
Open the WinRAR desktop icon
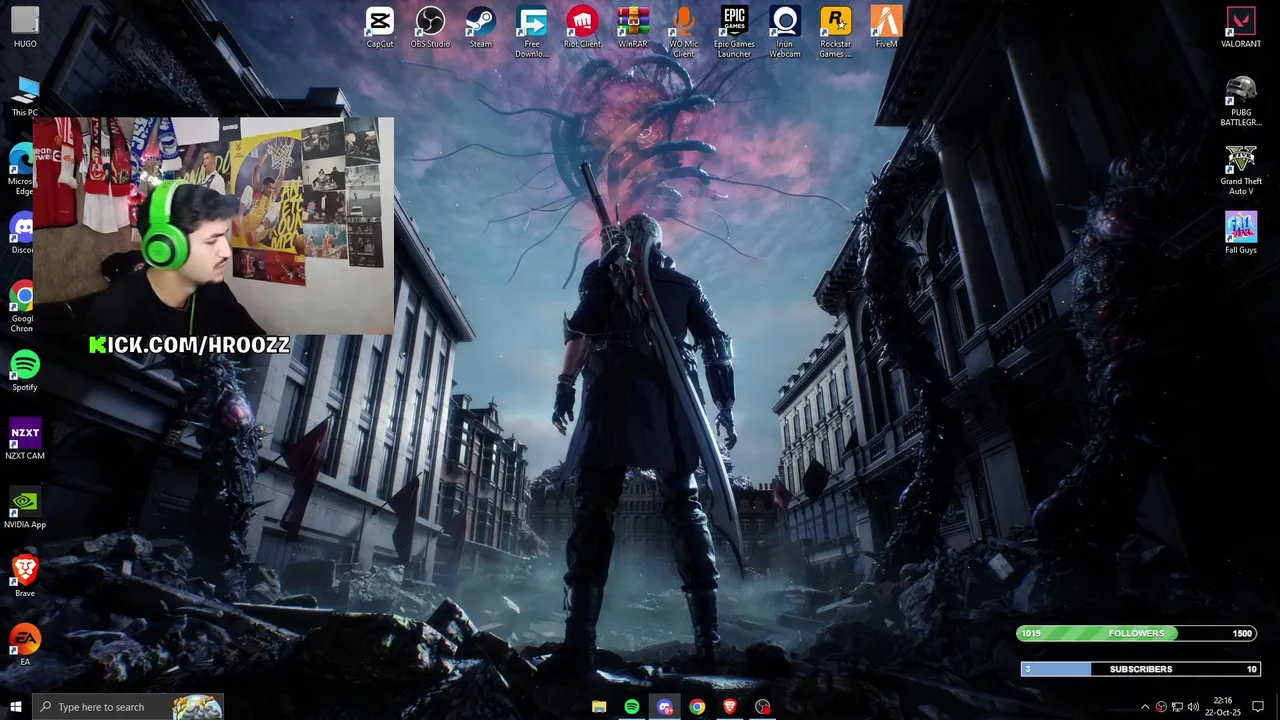[633, 27]
